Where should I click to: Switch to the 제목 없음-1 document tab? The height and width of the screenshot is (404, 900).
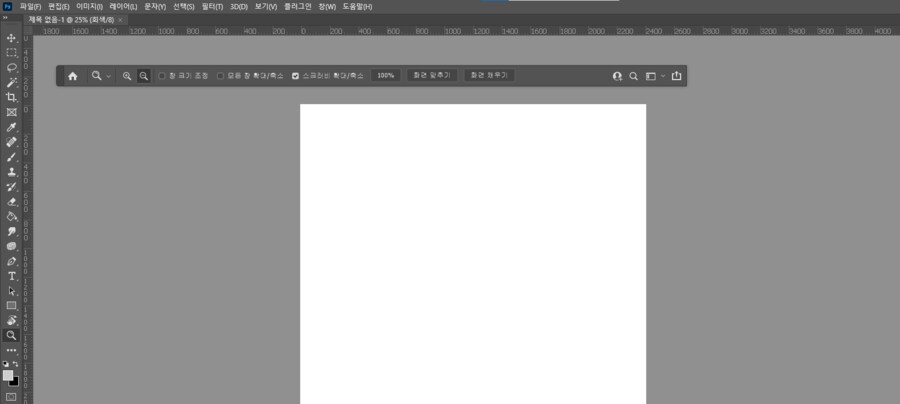tap(71, 20)
